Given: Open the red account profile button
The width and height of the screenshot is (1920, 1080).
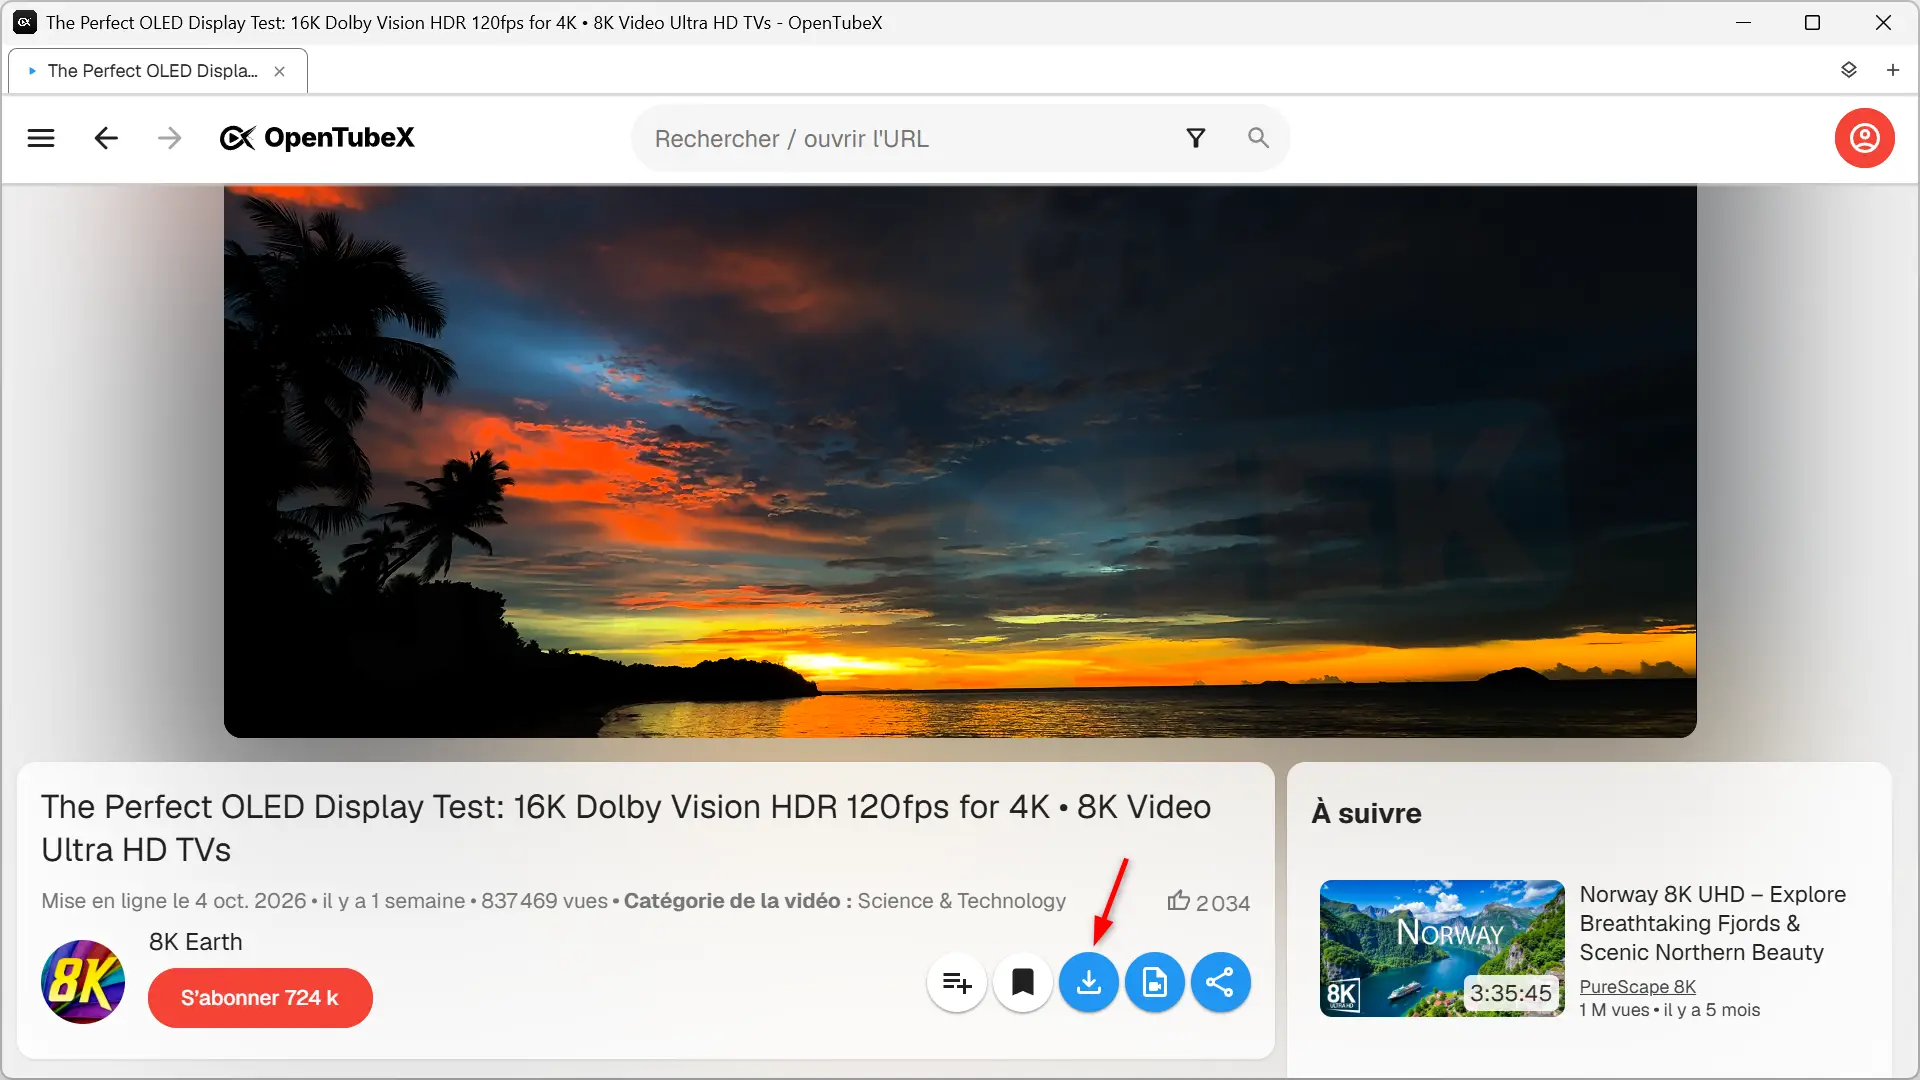Looking at the screenshot, I should [x=1864, y=138].
